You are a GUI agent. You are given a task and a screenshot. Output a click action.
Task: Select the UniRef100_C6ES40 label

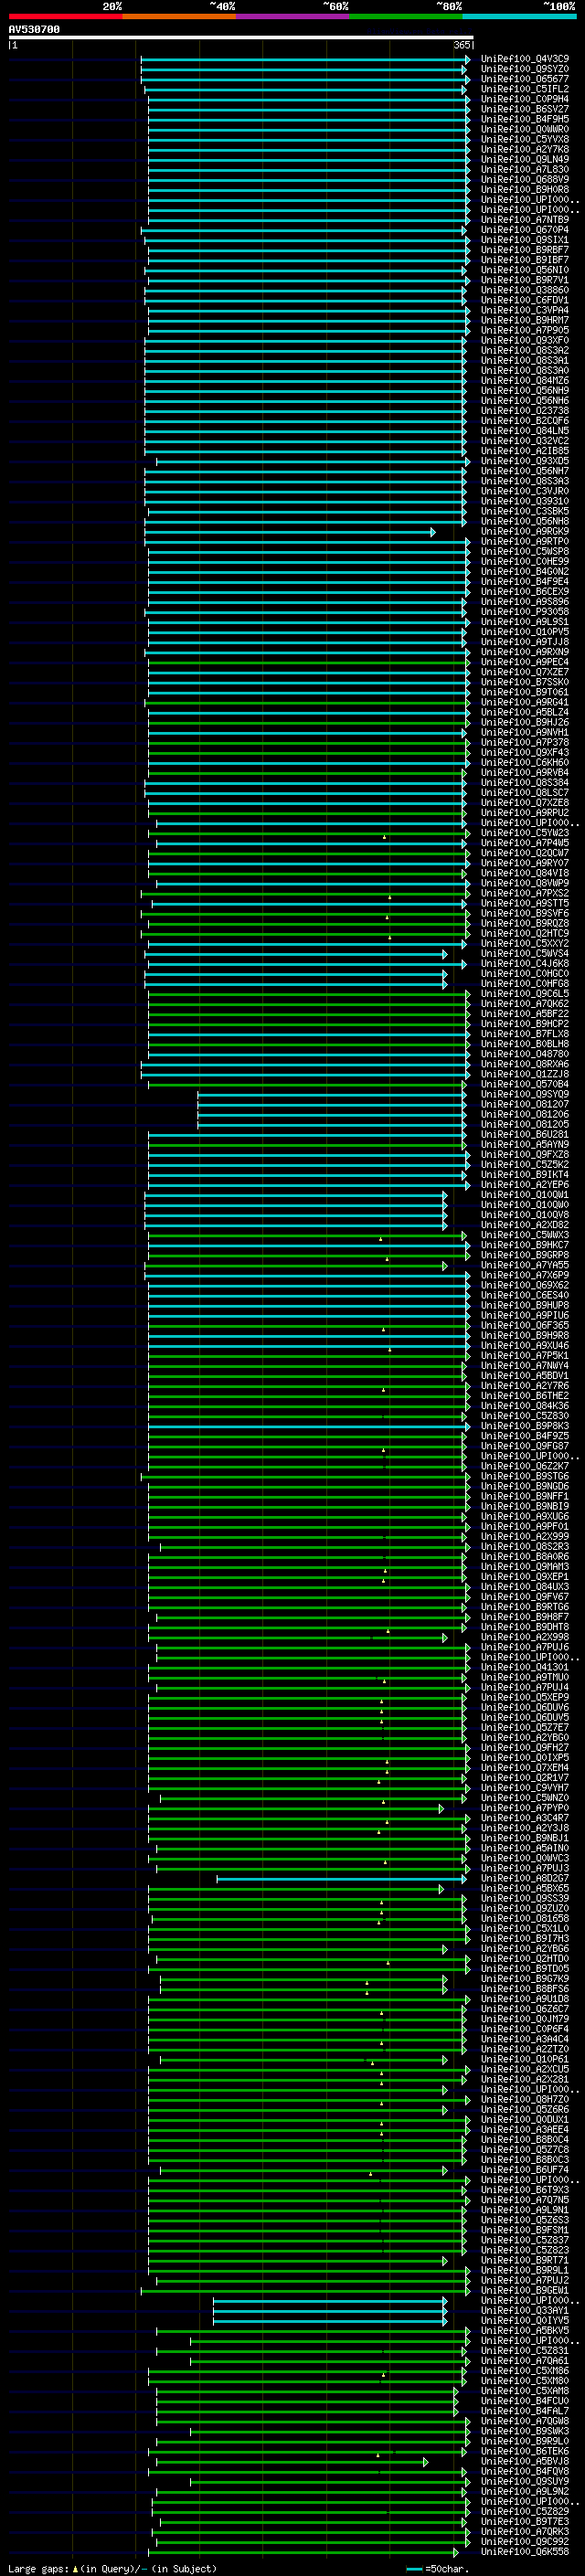click(x=524, y=1295)
